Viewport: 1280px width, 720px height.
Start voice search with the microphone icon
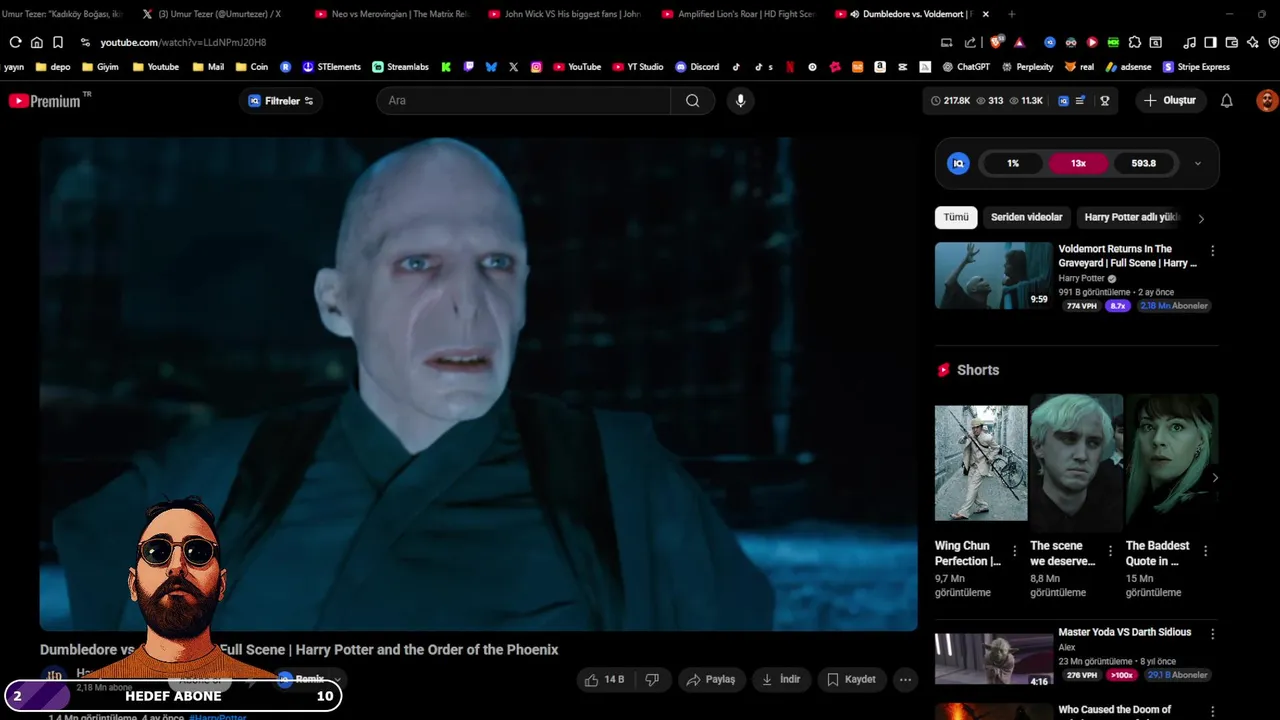pos(740,100)
